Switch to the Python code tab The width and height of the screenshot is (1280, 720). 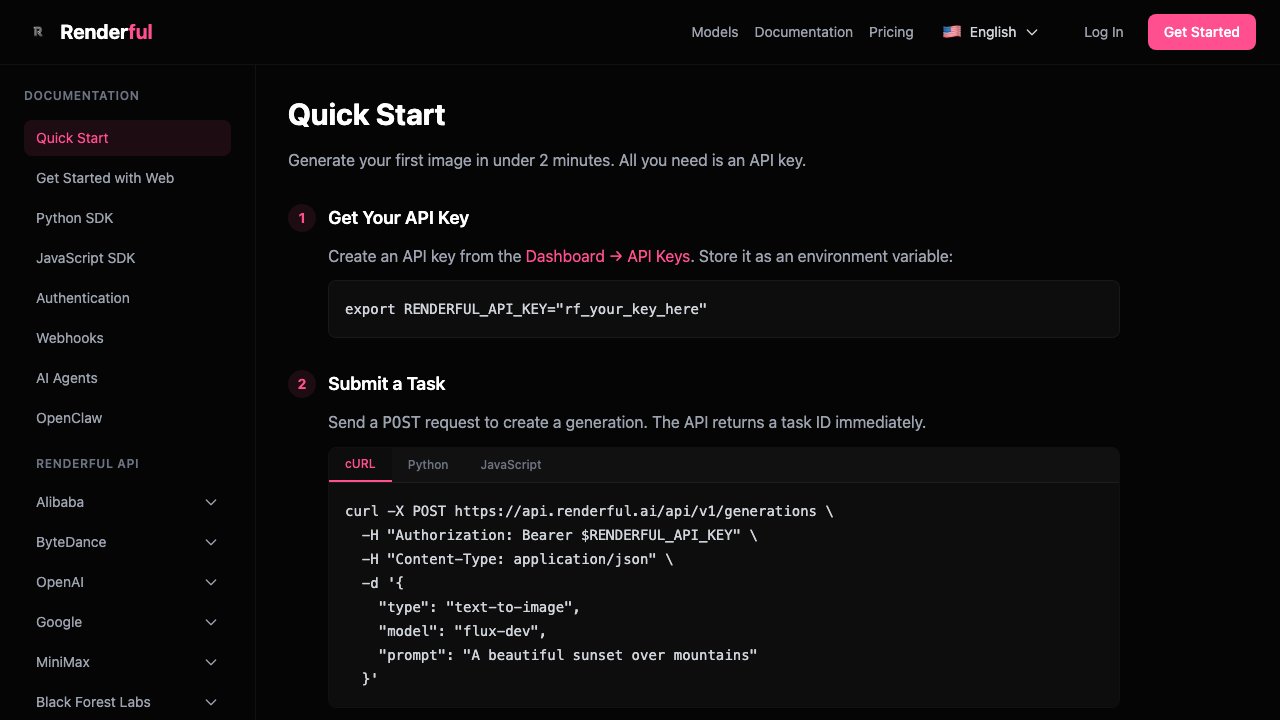point(428,465)
